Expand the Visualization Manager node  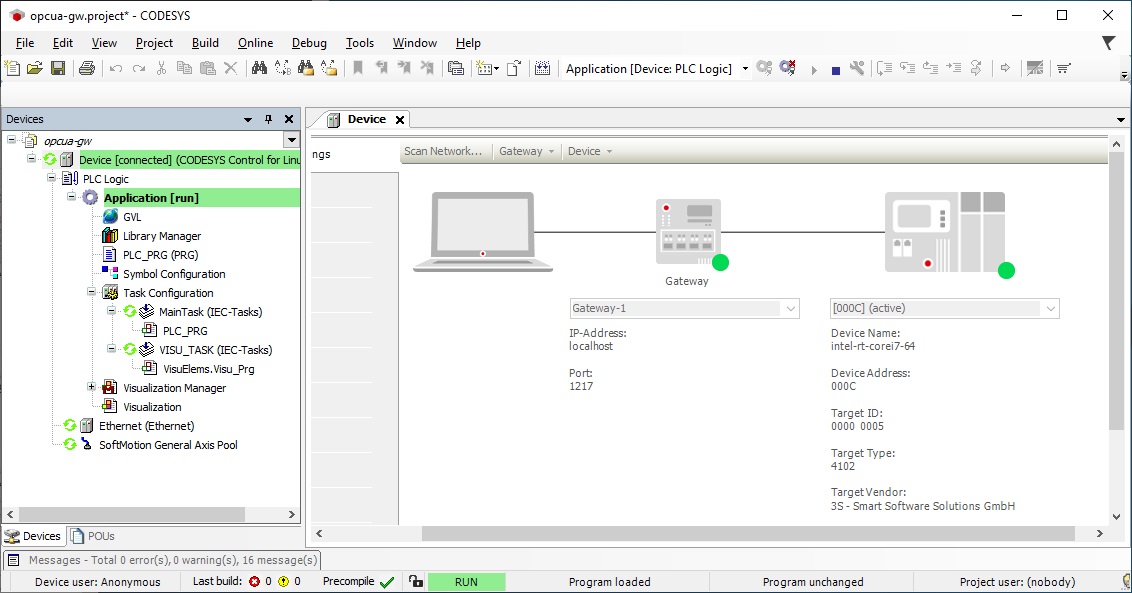[x=92, y=387]
